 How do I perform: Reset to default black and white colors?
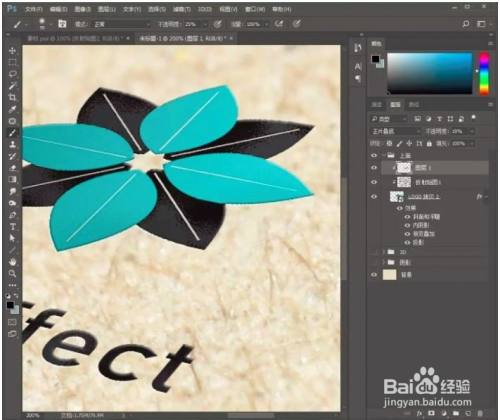click(8, 296)
